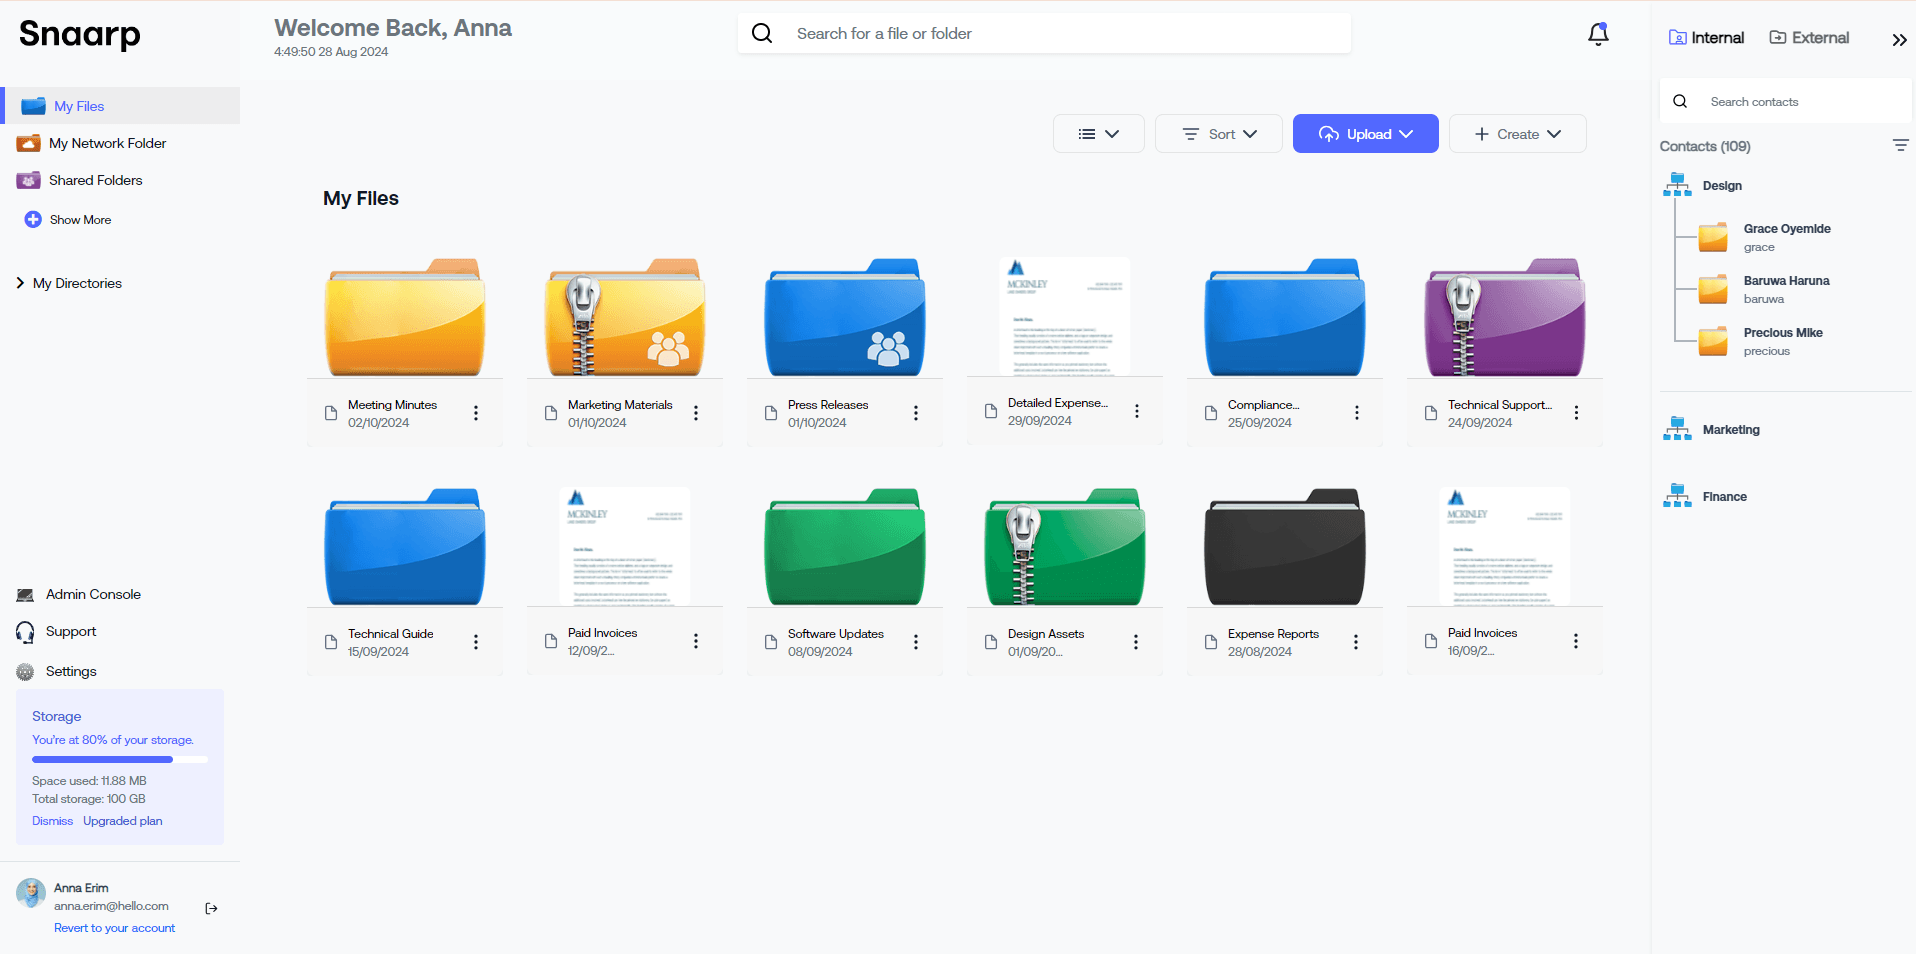Click the Search contacts field
This screenshot has height=954, width=1916.
(x=1785, y=101)
